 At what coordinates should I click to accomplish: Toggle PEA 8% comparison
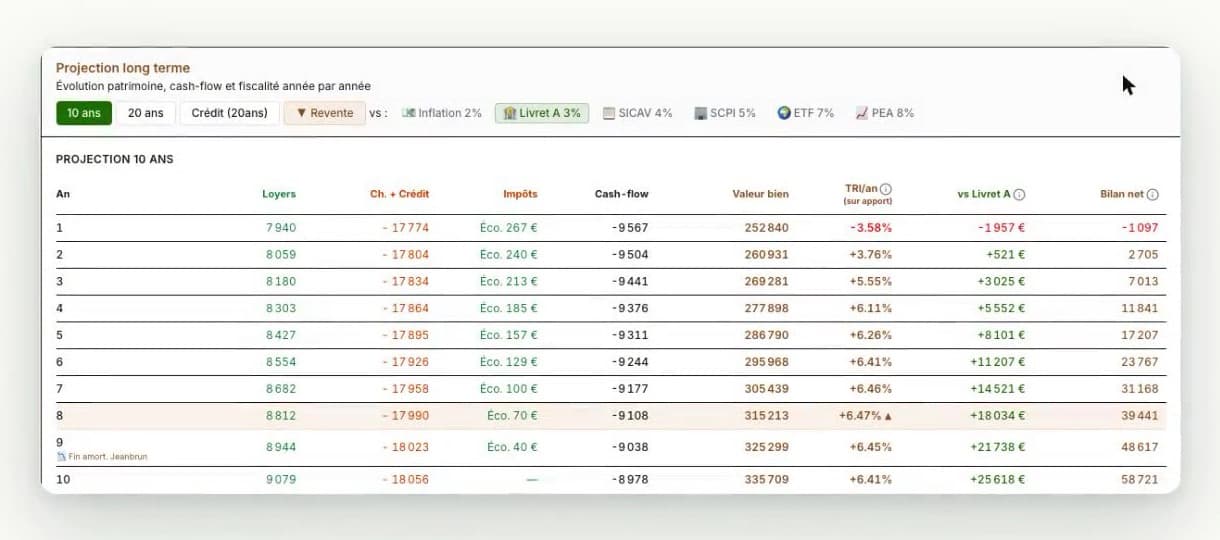click(x=884, y=113)
